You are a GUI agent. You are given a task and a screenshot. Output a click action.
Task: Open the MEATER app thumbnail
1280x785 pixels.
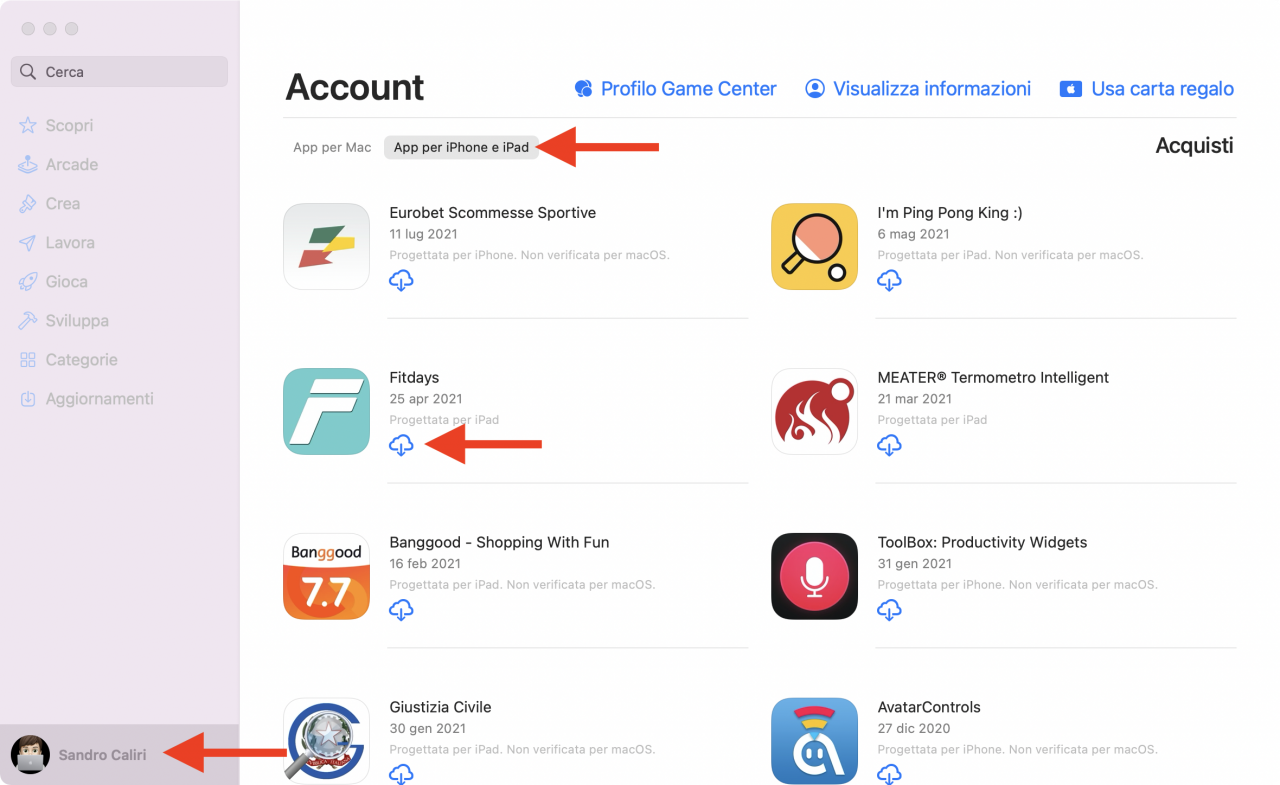coord(815,411)
